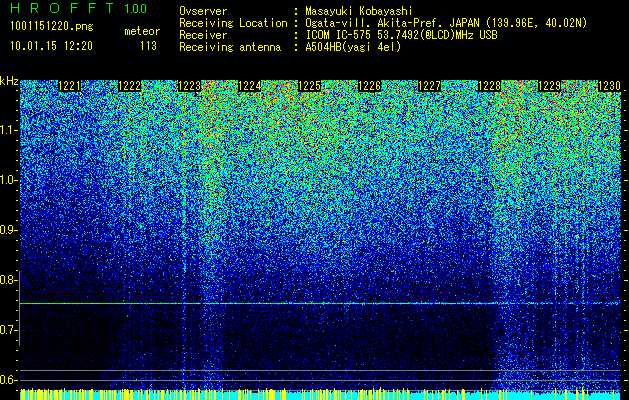Click the 1227 time marker

click(430, 86)
